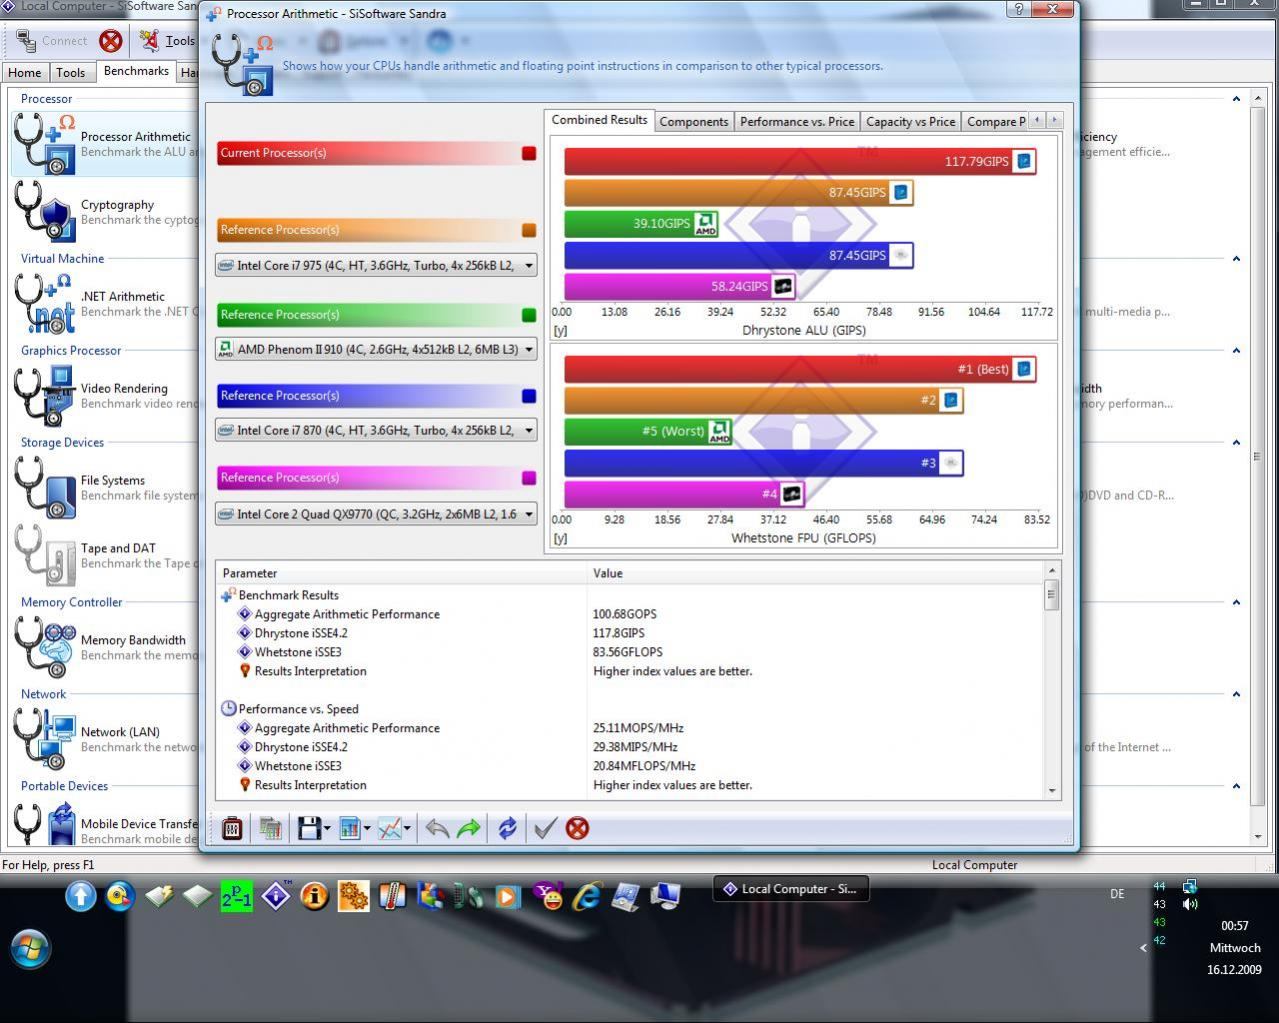The image size is (1279, 1023).
Task: Launch the .NET Arithmetic benchmark icon
Action: 44,303
